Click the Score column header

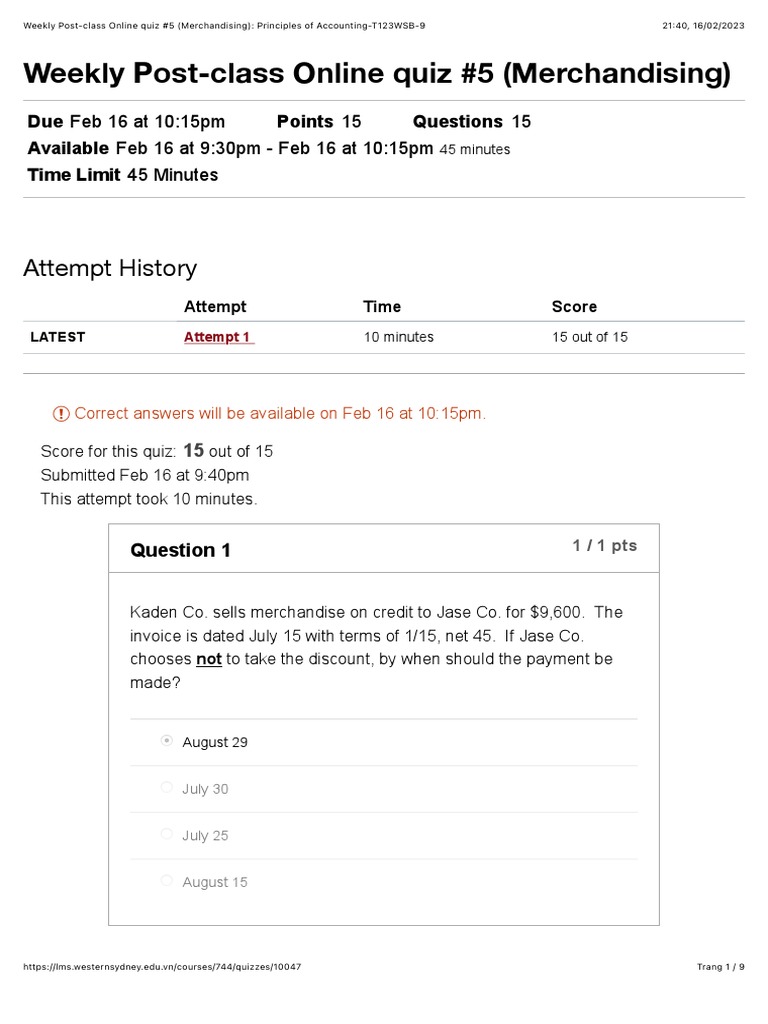[574, 306]
